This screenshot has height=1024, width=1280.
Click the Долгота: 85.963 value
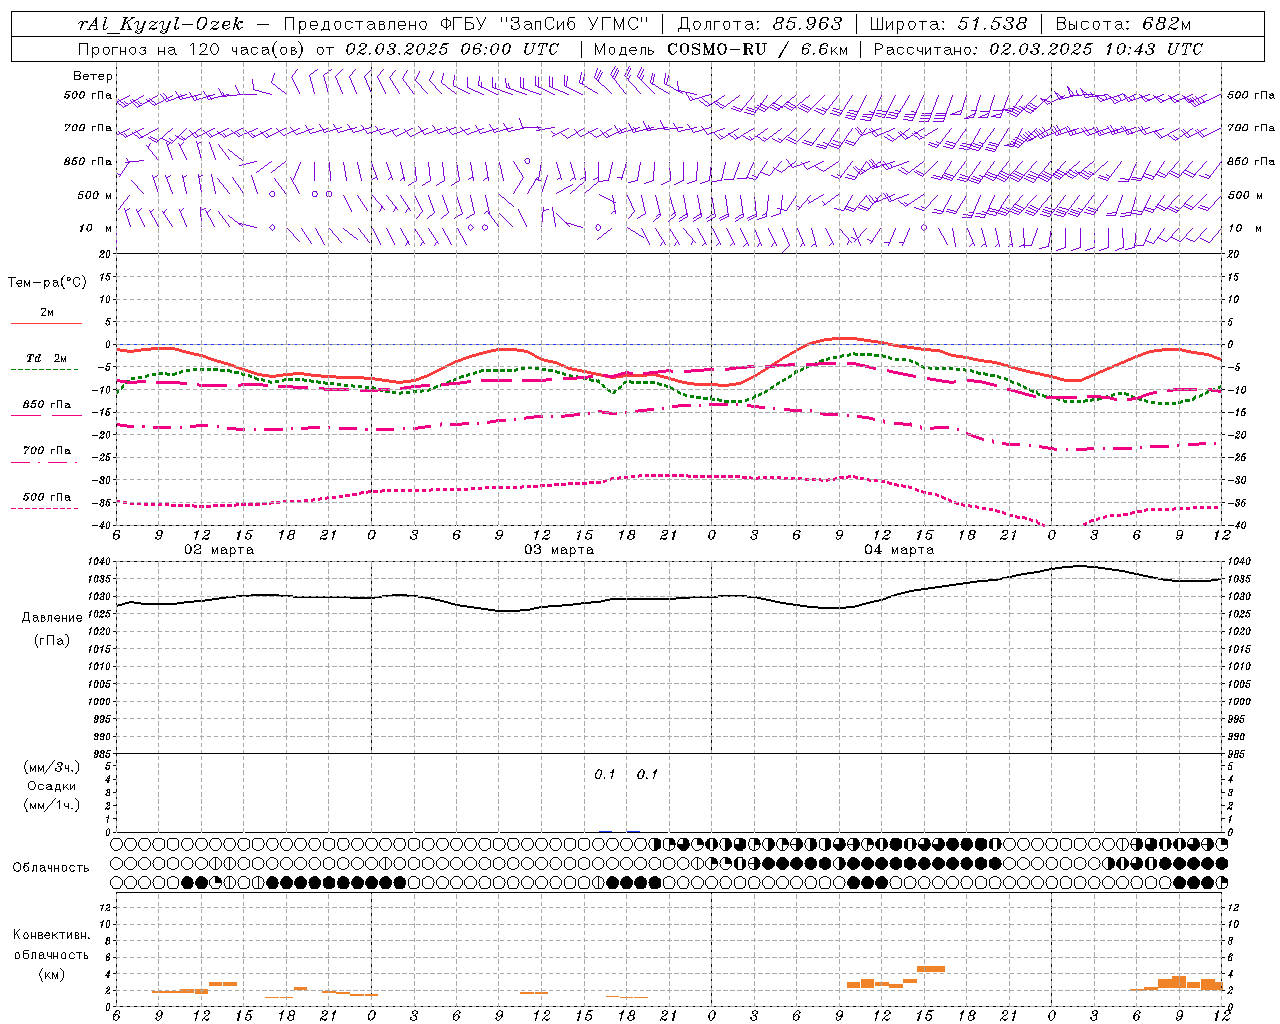click(x=760, y=24)
